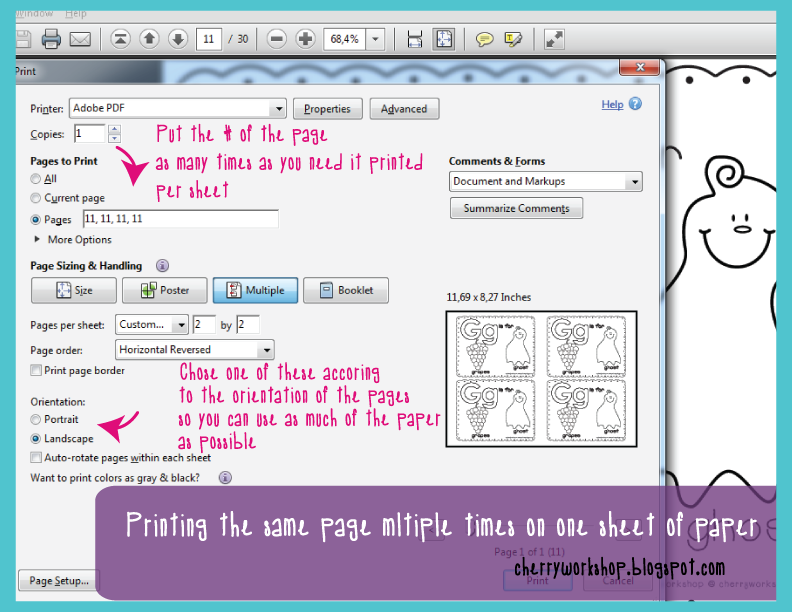Viewport: 792px width, 612px height.
Task: Decrease copies with down stepper arrow
Action: point(115,138)
